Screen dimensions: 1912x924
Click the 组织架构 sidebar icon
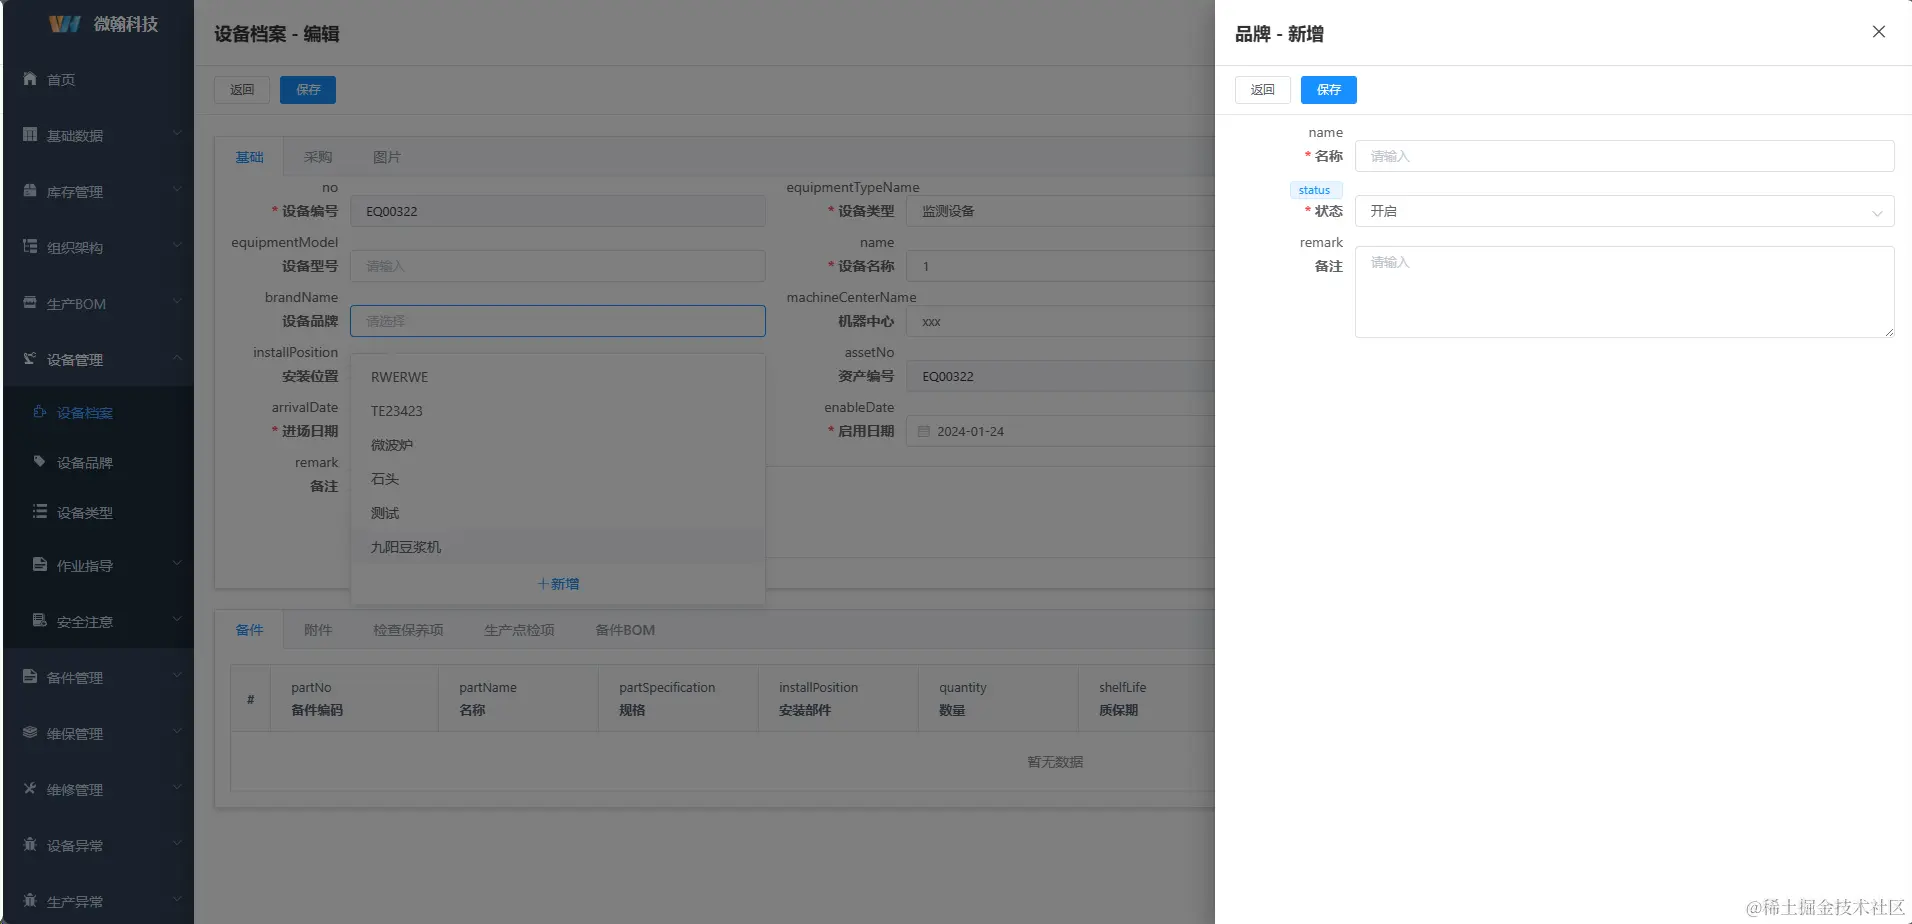coord(30,247)
